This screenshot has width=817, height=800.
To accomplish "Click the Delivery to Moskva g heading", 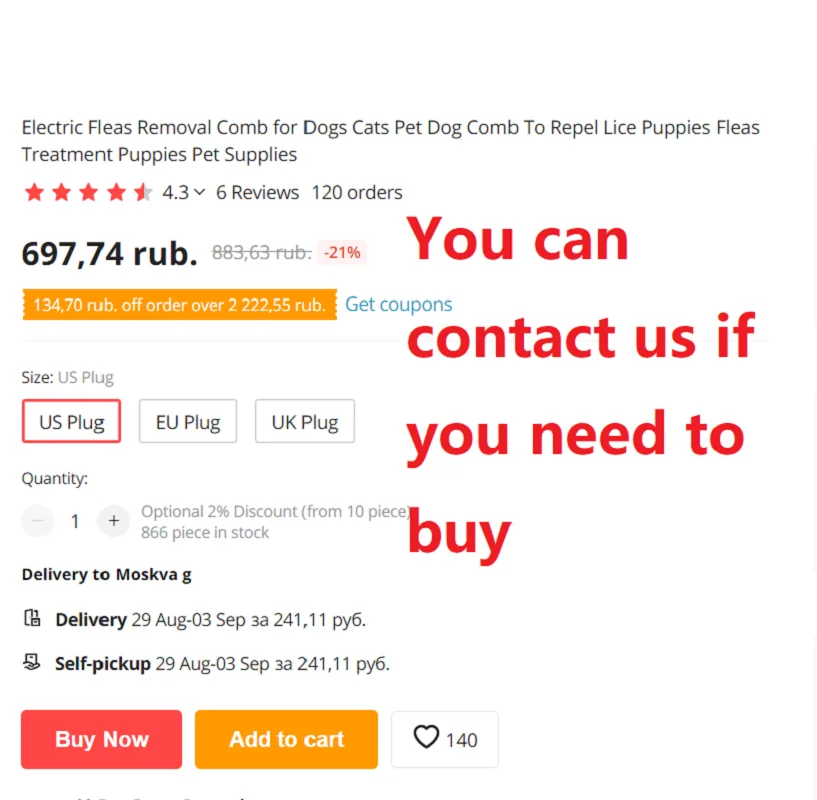I will (107, 574).
